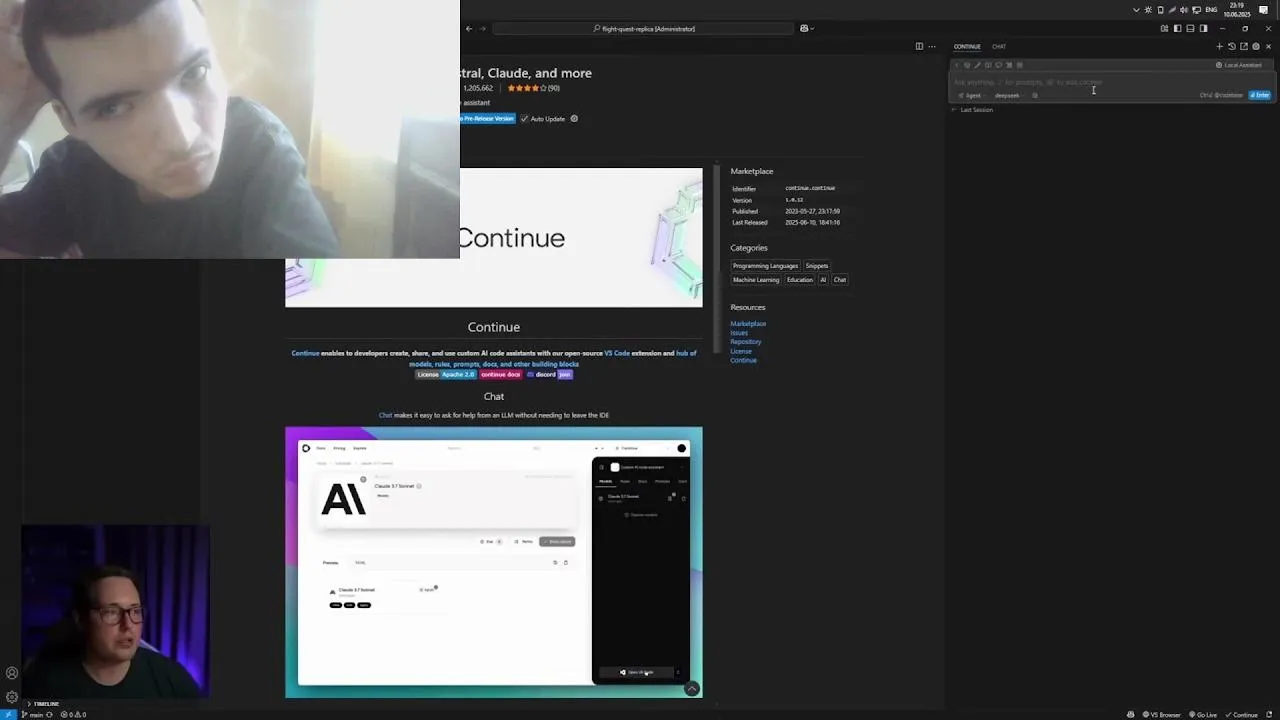Click Go Live status bar button
The width and height of the screenshot is (1280, 720).
click(1205, 715)
